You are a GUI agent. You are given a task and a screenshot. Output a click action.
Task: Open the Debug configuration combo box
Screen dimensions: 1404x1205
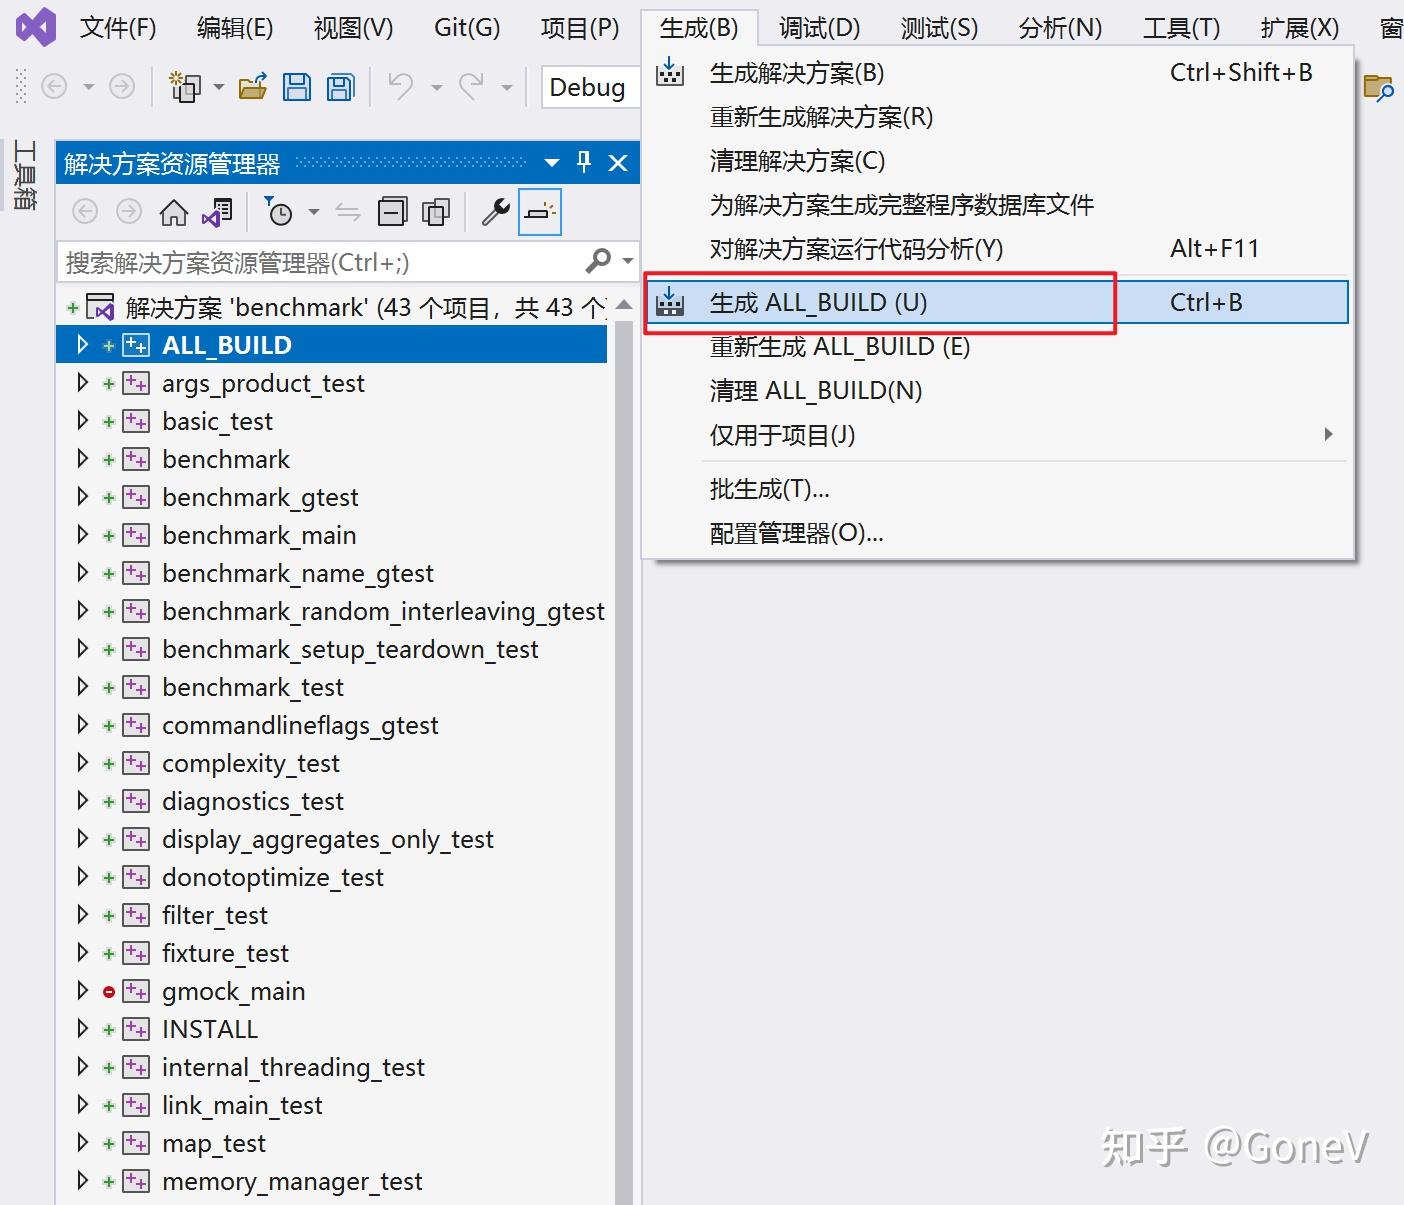589,87
